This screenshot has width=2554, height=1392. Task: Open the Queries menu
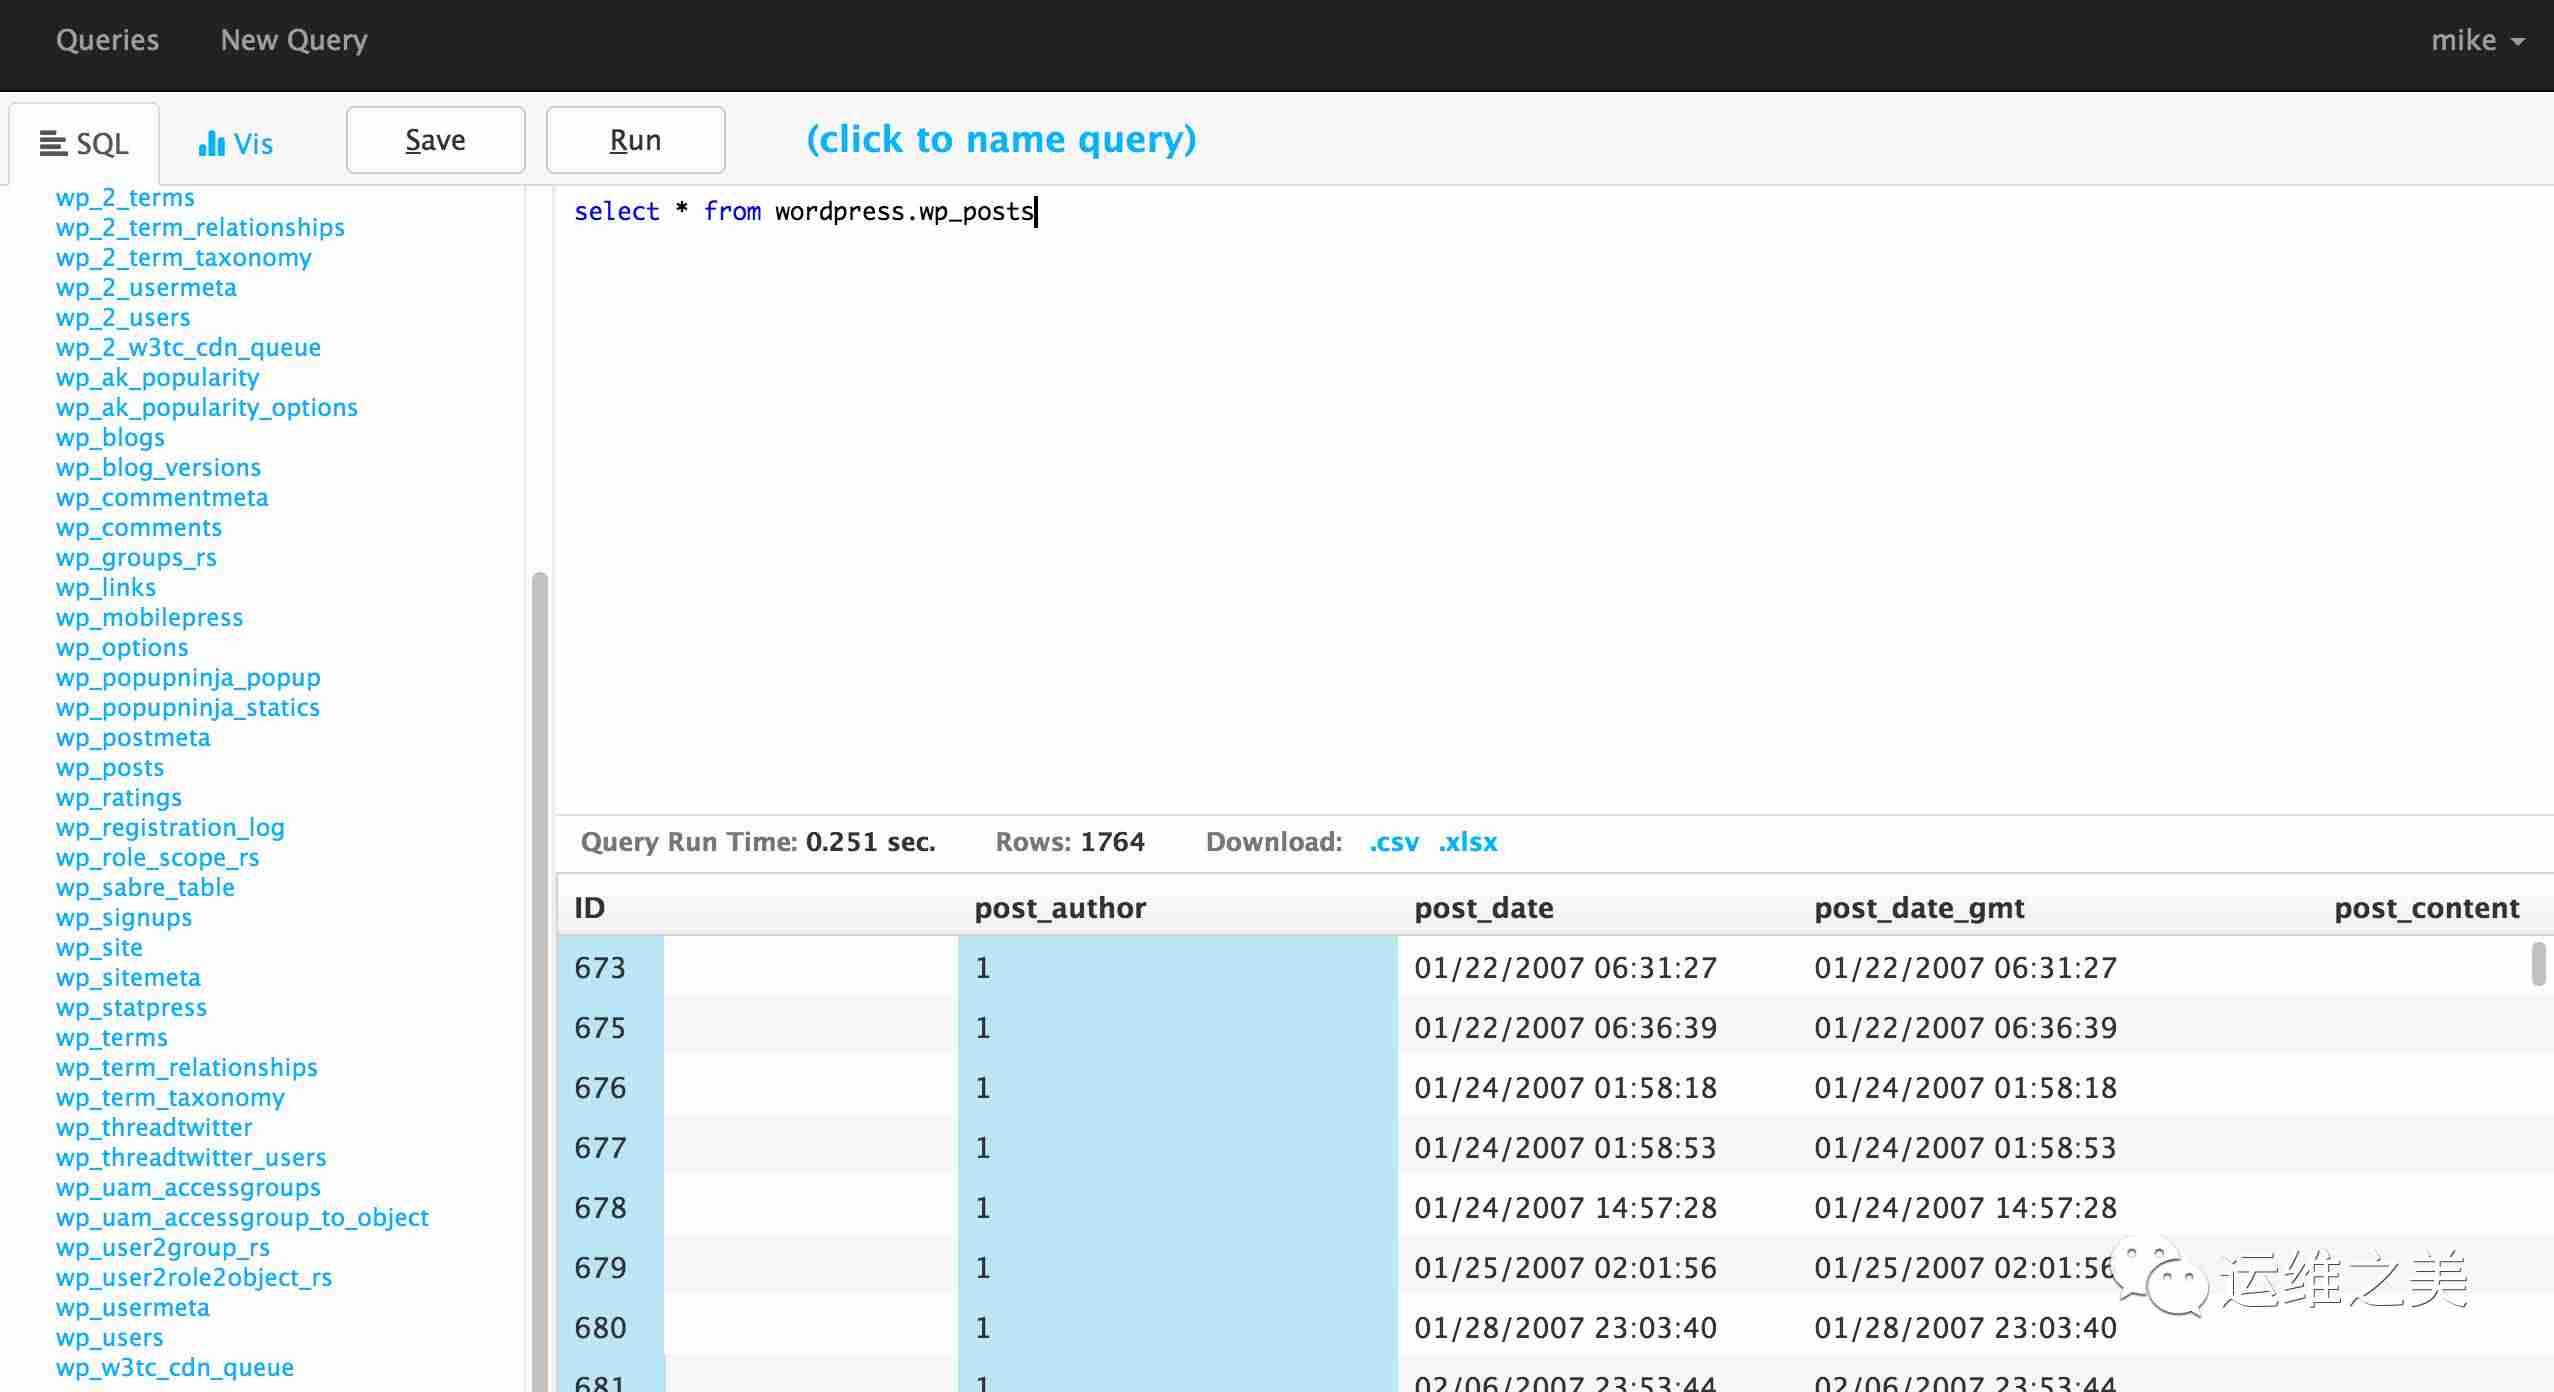coord(106,39)
